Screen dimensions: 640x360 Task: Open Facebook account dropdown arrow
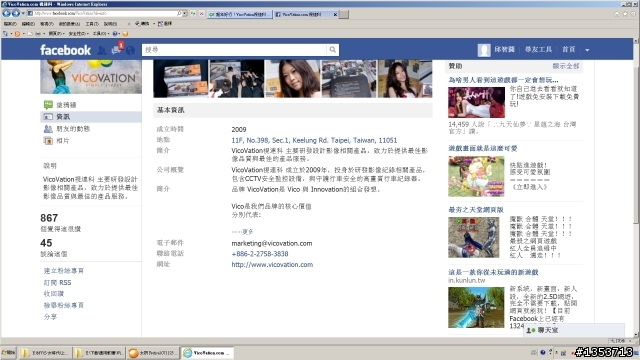587,50
